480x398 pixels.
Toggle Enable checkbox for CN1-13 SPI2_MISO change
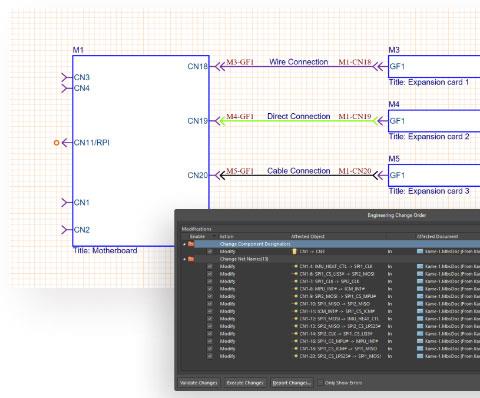[210, 326]
